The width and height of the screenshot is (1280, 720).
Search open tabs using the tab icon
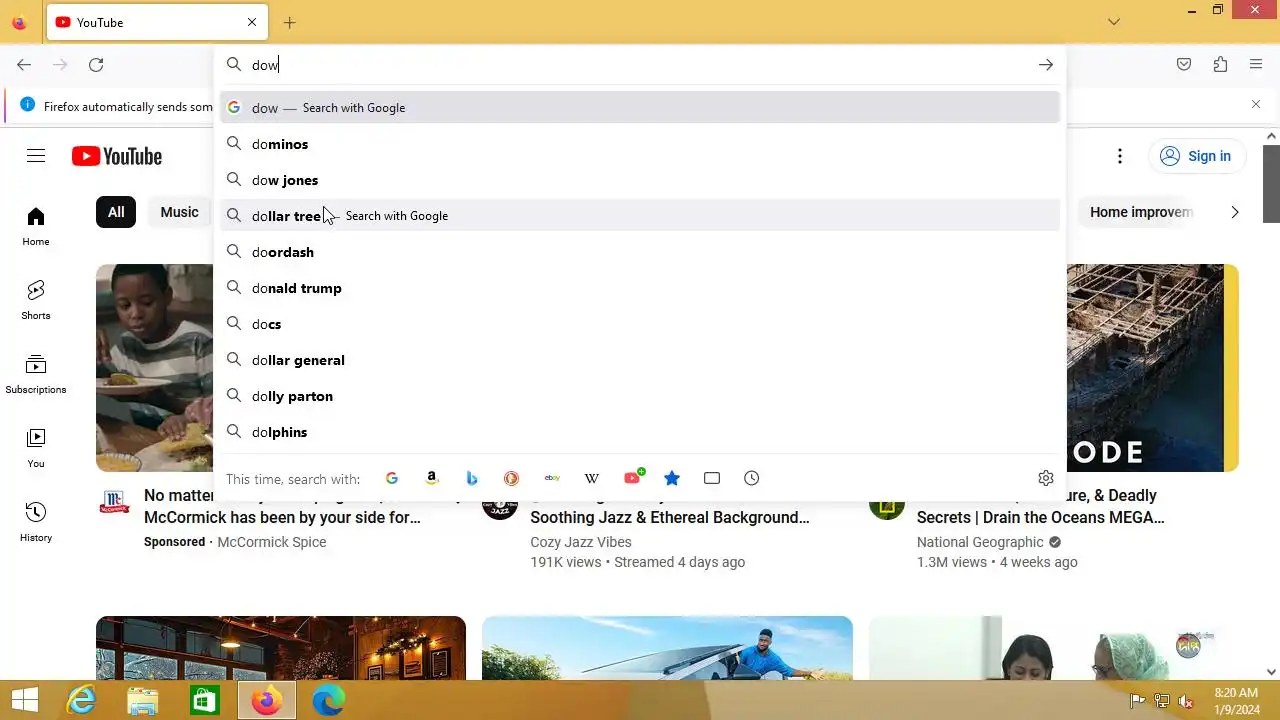pyautogui.click(x=712, y=478)
